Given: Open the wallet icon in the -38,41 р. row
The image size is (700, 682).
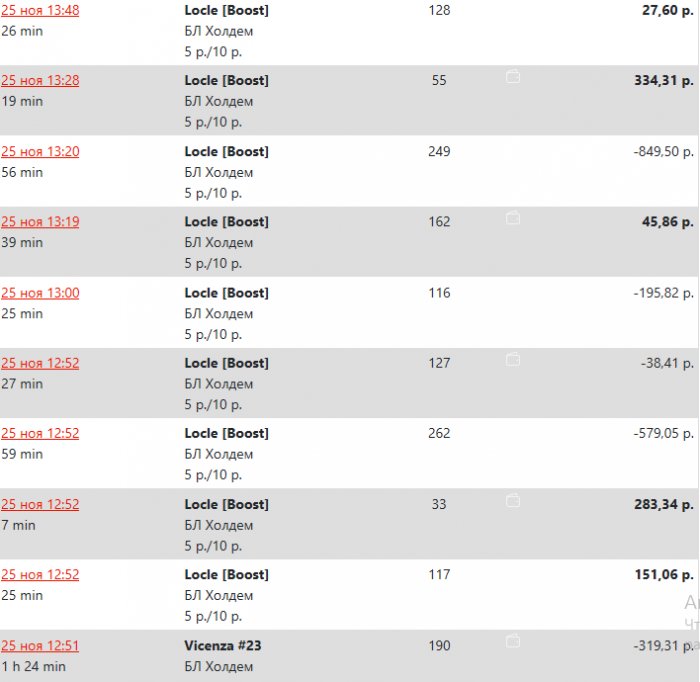Looking at the screenshot, I should coord(513,358).
